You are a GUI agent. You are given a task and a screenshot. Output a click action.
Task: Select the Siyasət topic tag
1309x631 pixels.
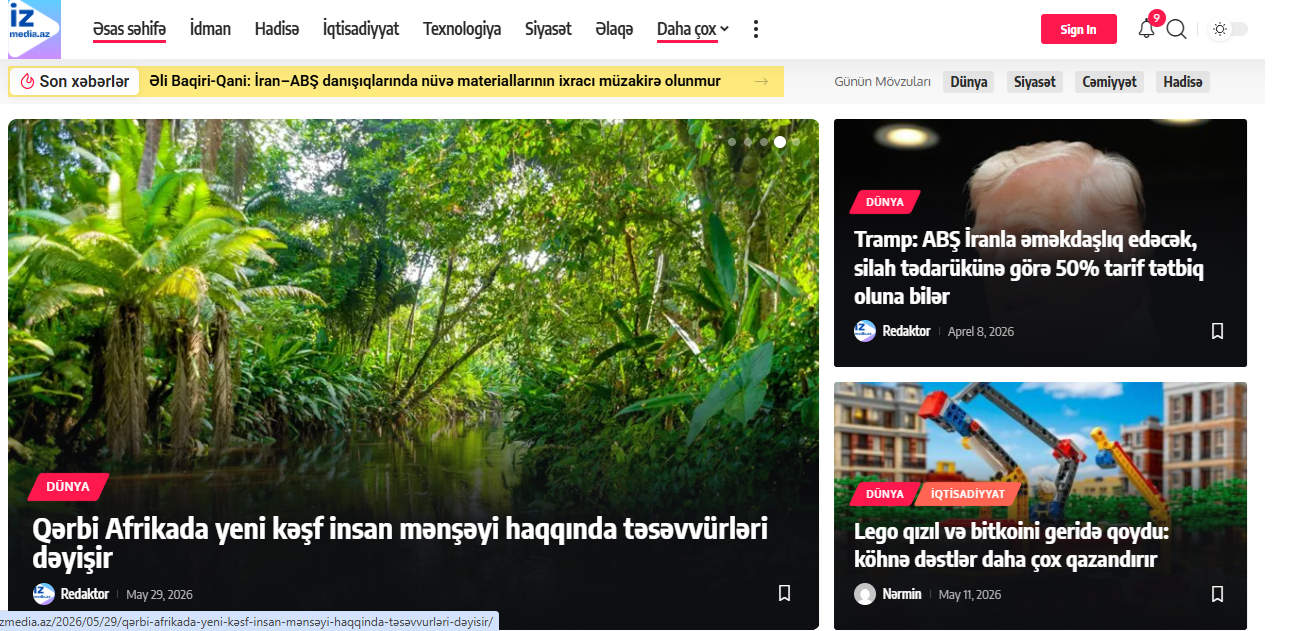(1035, 82)
